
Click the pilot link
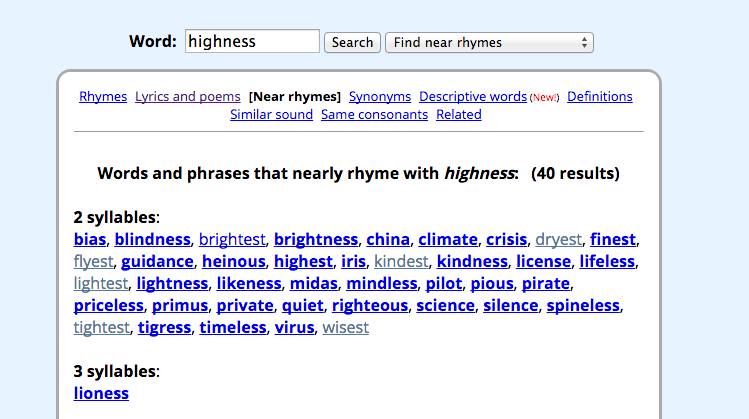[x=443, y=283]
